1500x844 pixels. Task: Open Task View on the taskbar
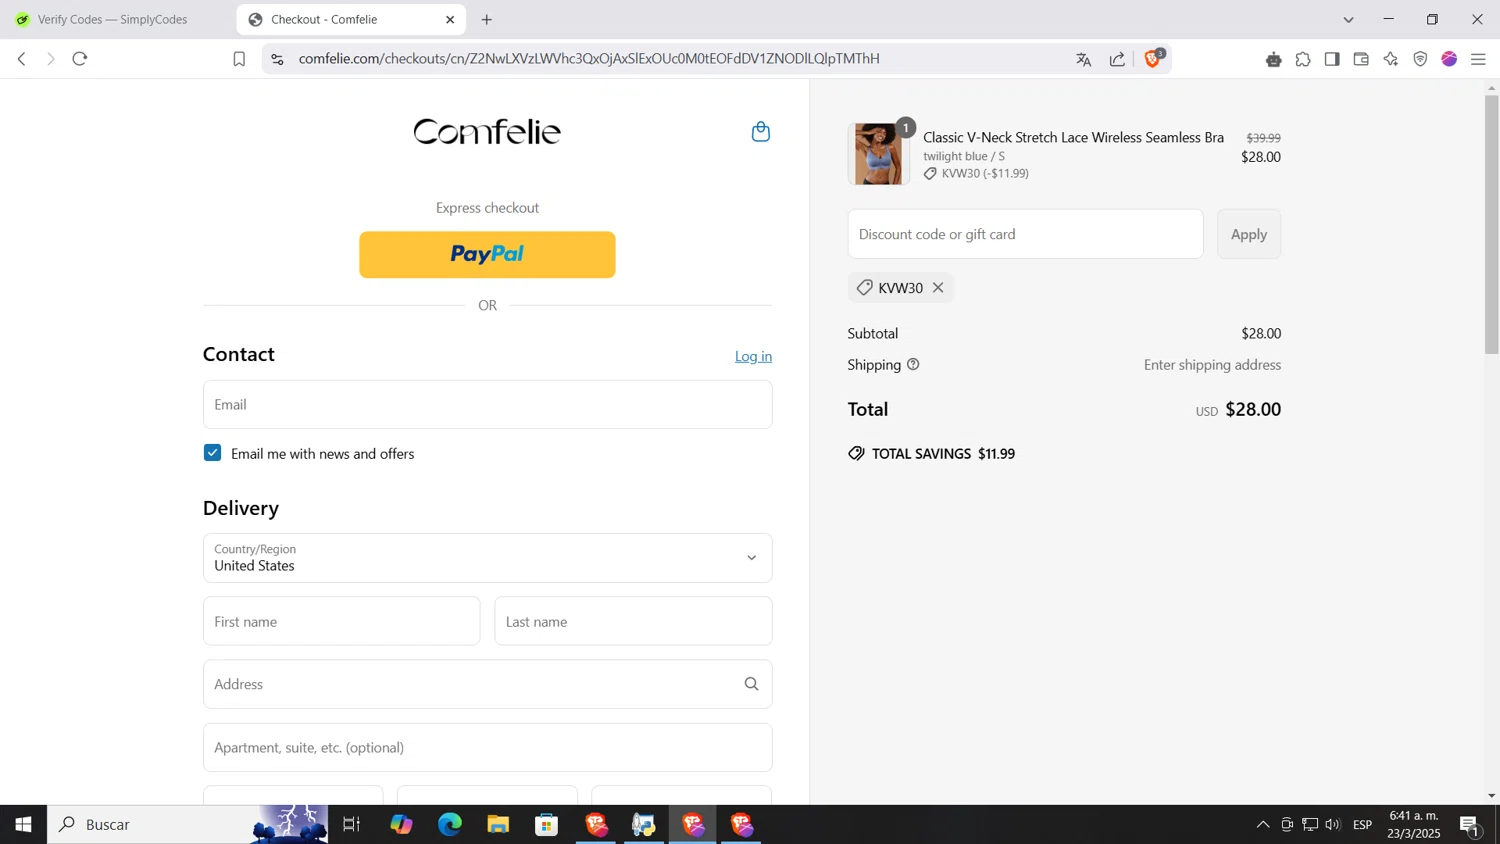point(351,825)
